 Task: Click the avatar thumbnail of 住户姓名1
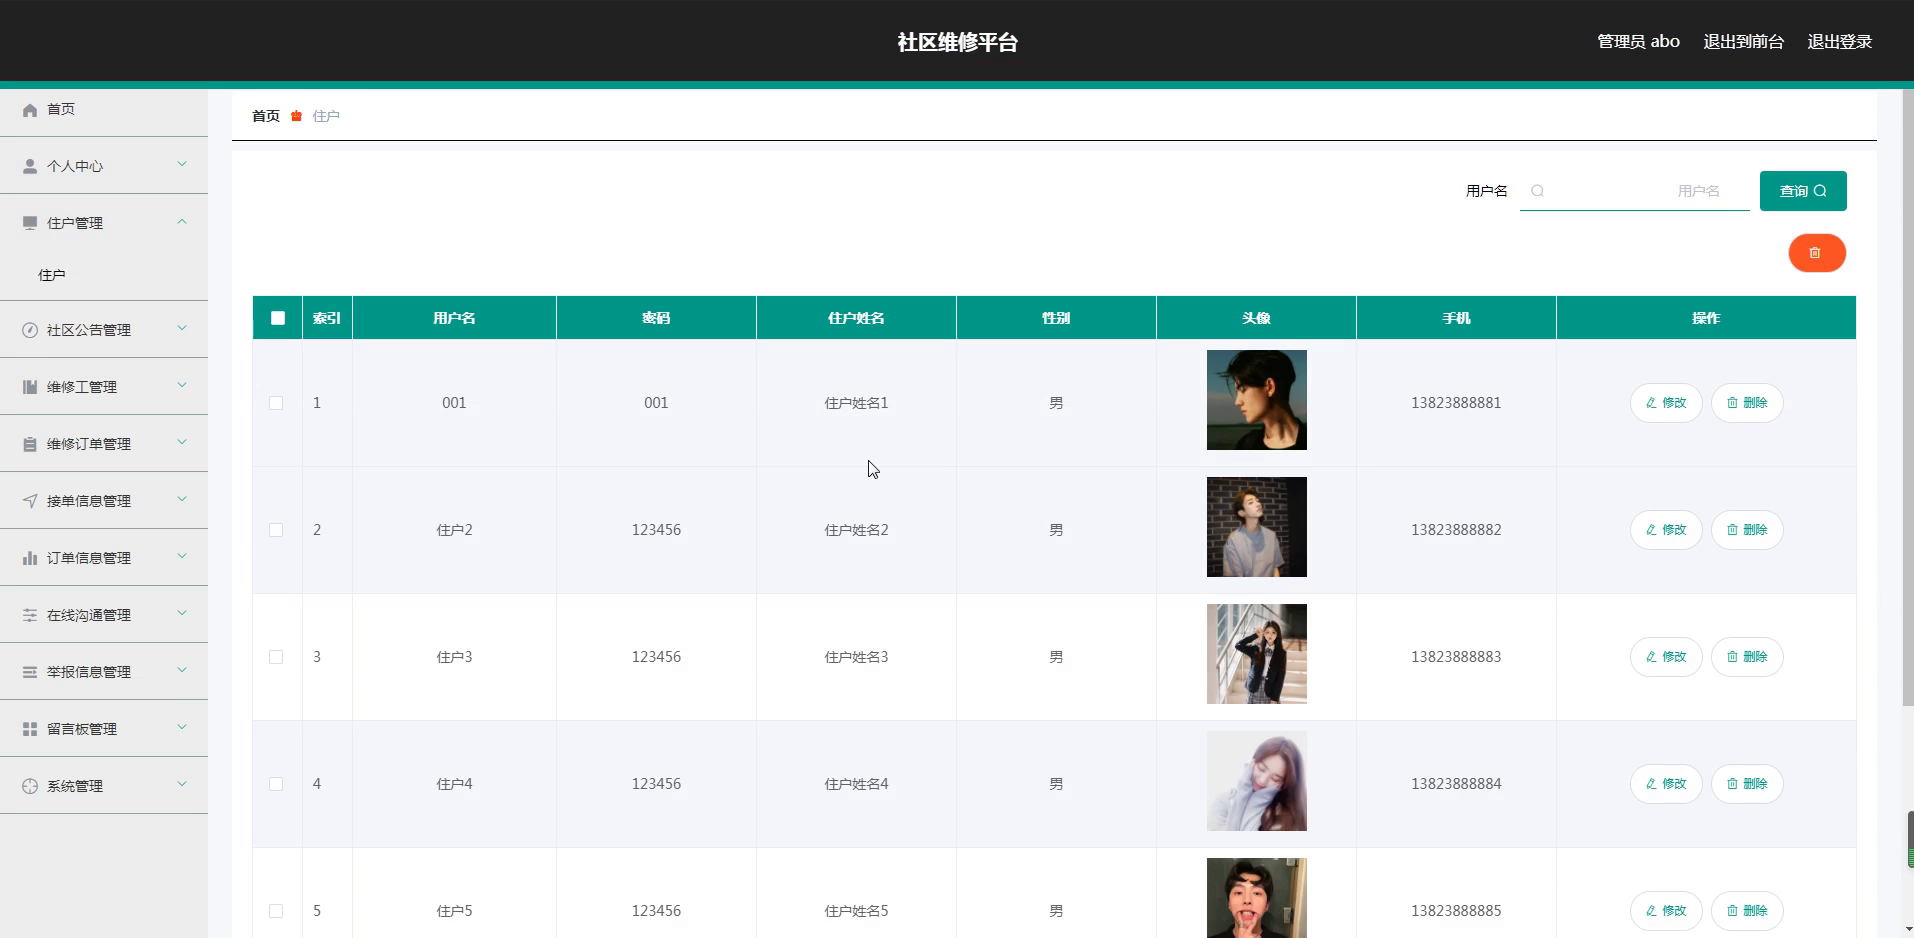tap(1256, 400)
